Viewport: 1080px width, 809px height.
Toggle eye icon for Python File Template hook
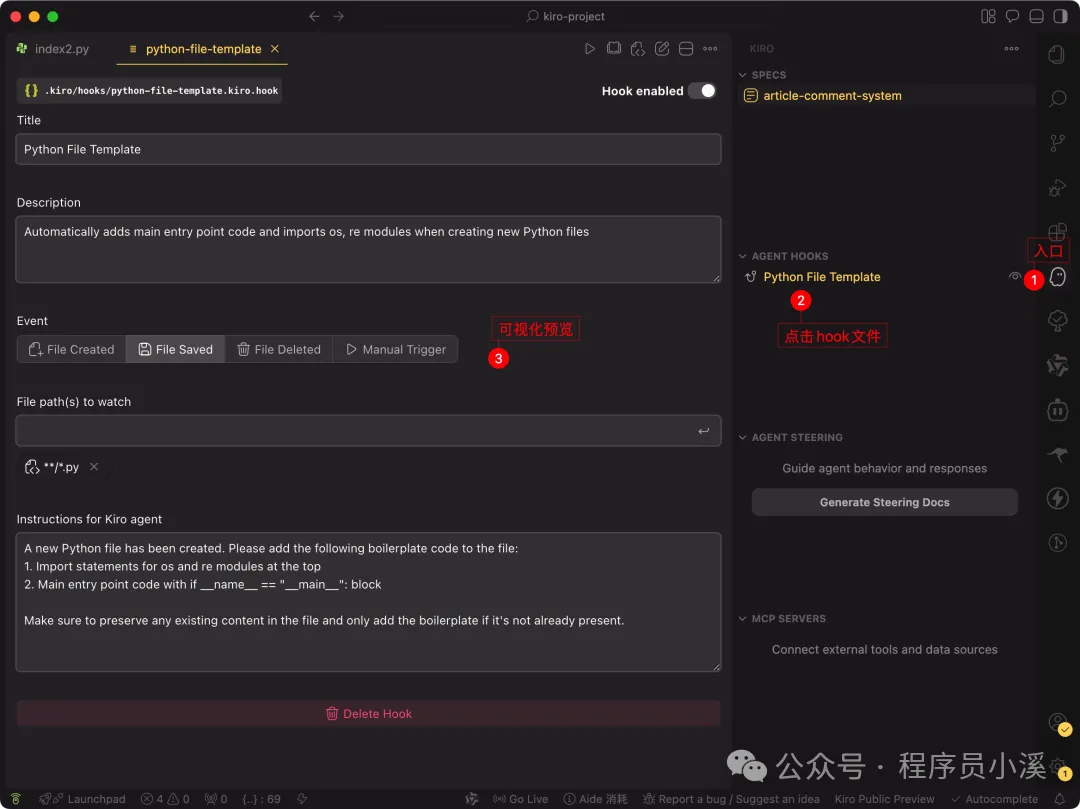pyautogui.click(x=1015, y=277)
